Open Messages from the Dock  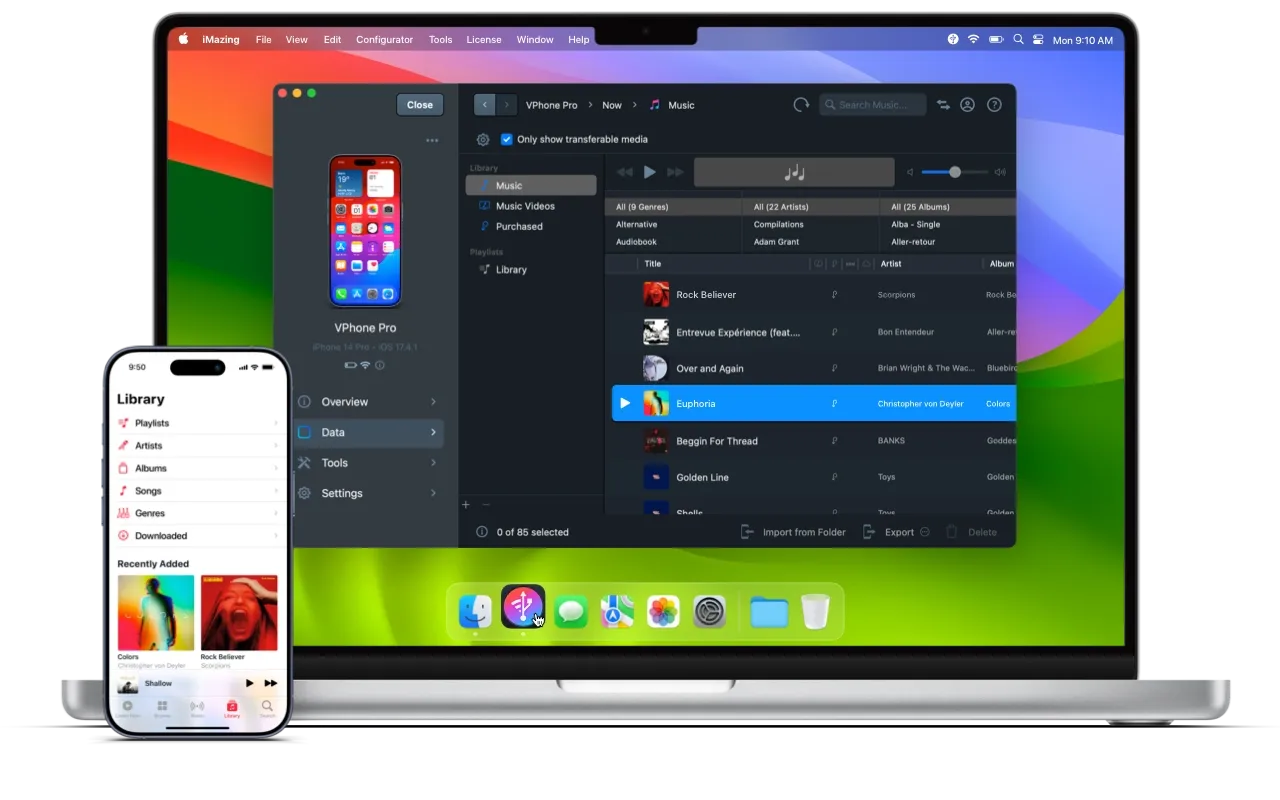click(571, 611)
